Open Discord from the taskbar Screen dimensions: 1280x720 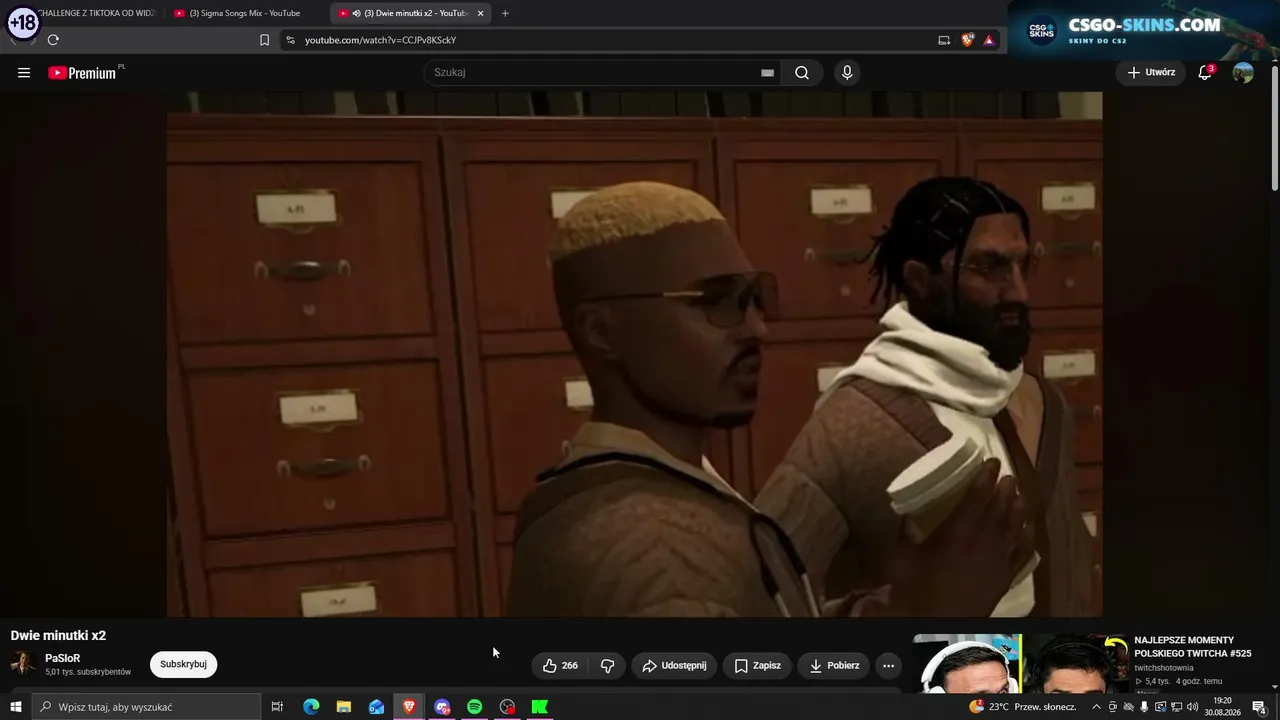pos(442,707)
